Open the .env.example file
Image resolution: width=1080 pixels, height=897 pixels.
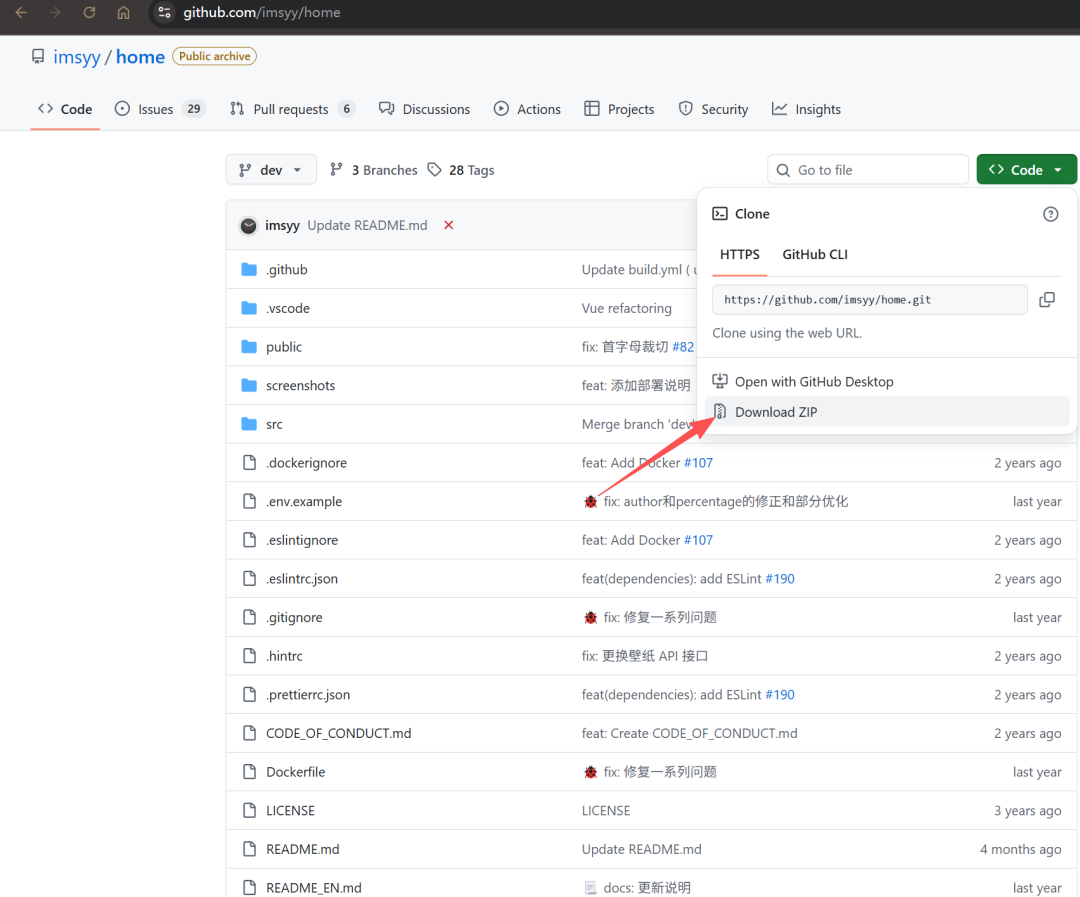tap(304, 502)
